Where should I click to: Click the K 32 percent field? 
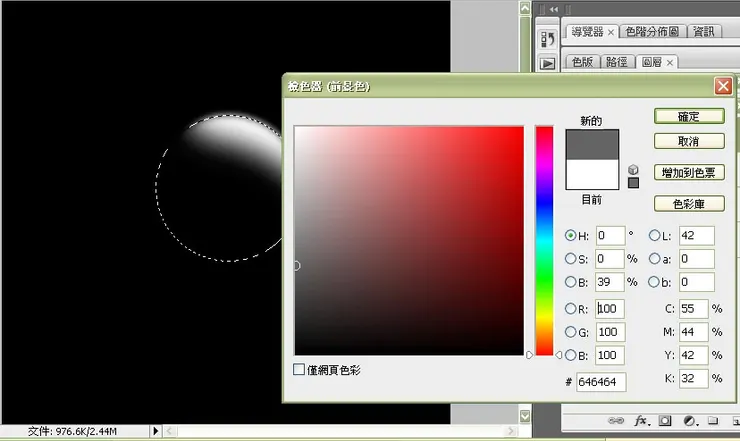point(694,378)
